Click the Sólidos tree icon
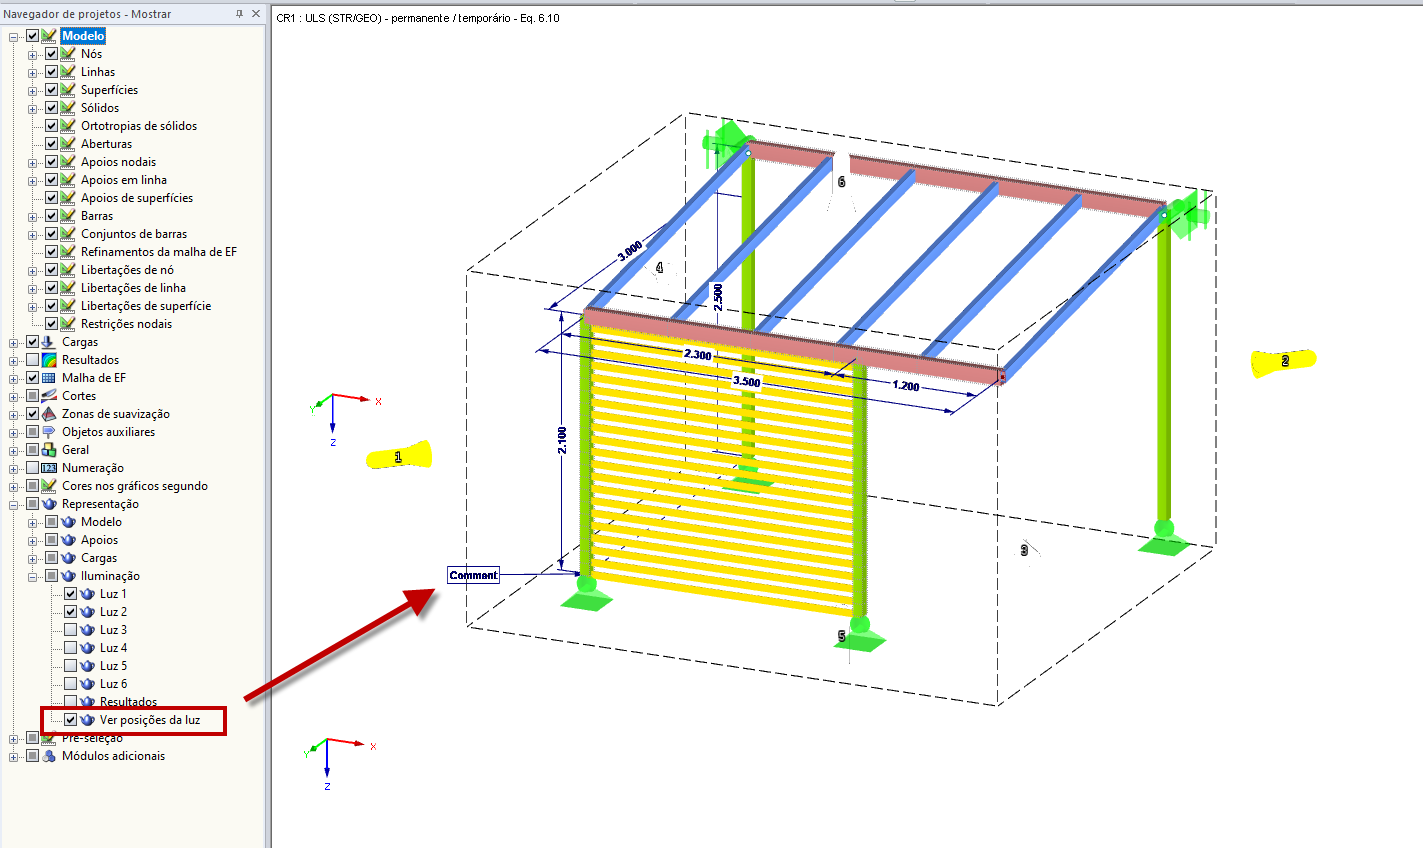1423x848 pixels. 68,108
